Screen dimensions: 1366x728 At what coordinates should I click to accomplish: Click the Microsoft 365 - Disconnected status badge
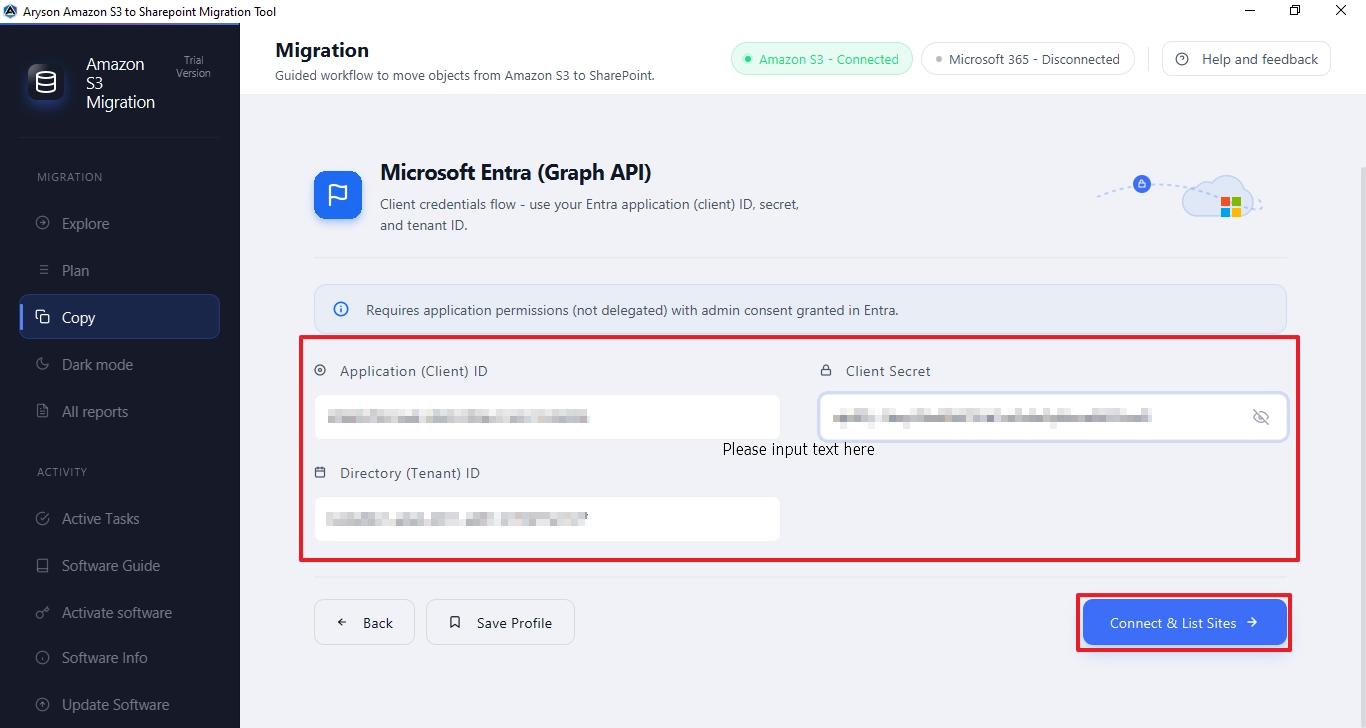1028,59
